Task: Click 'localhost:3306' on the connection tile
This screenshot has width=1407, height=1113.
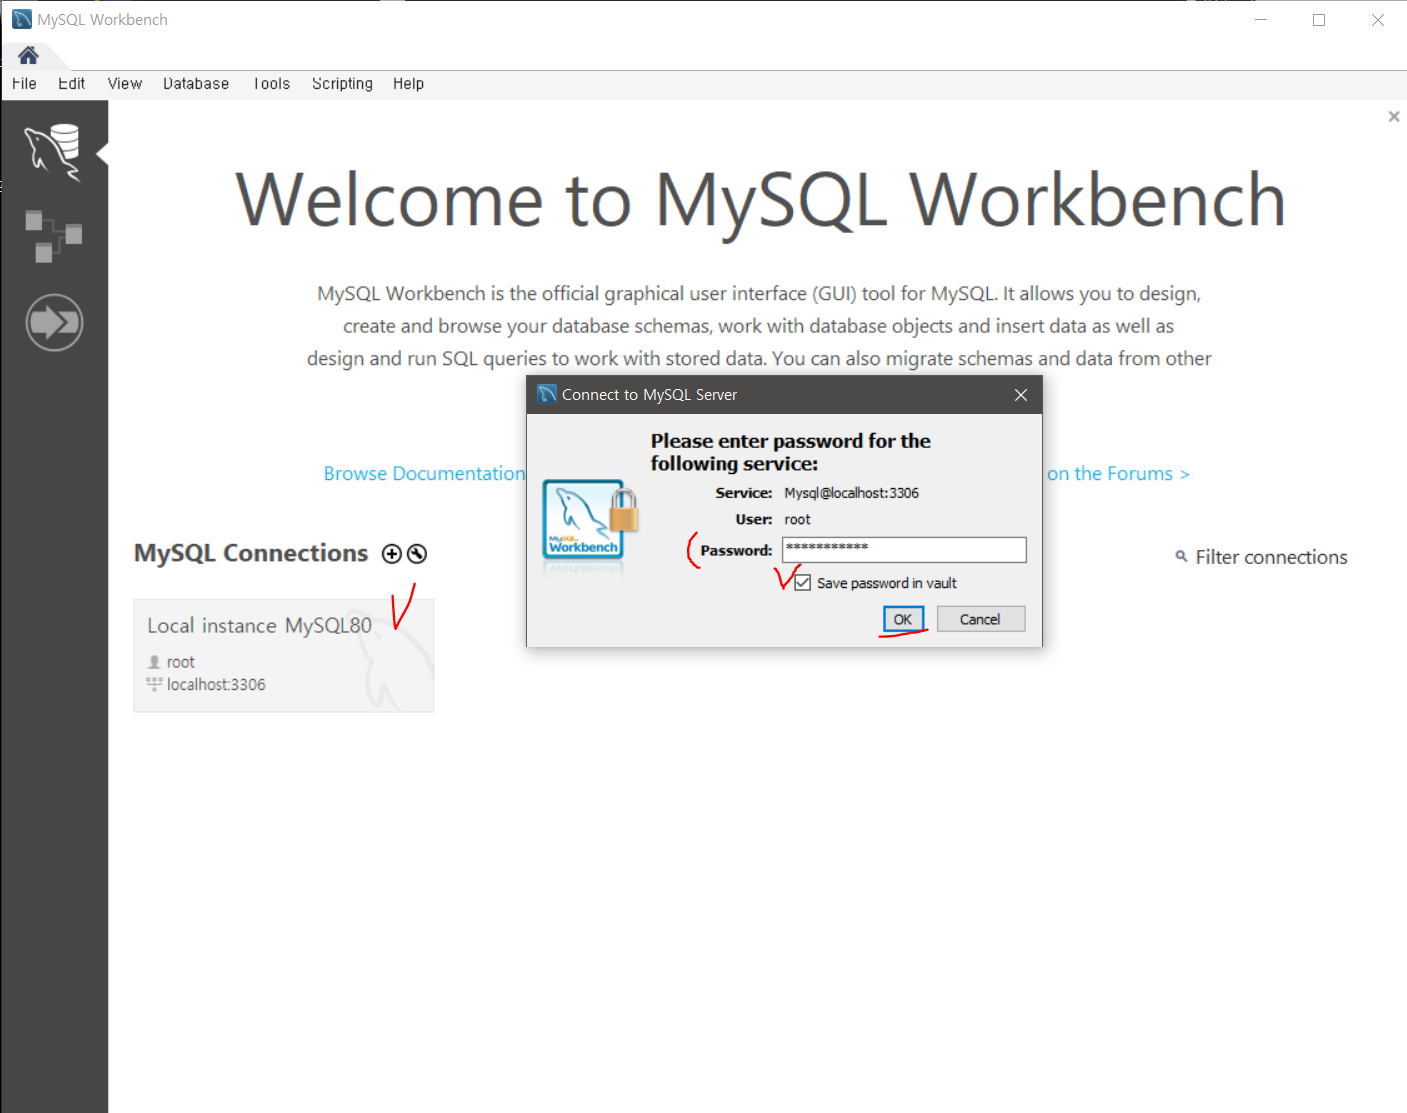Action: pyautogui.click(x=216, y=685)
